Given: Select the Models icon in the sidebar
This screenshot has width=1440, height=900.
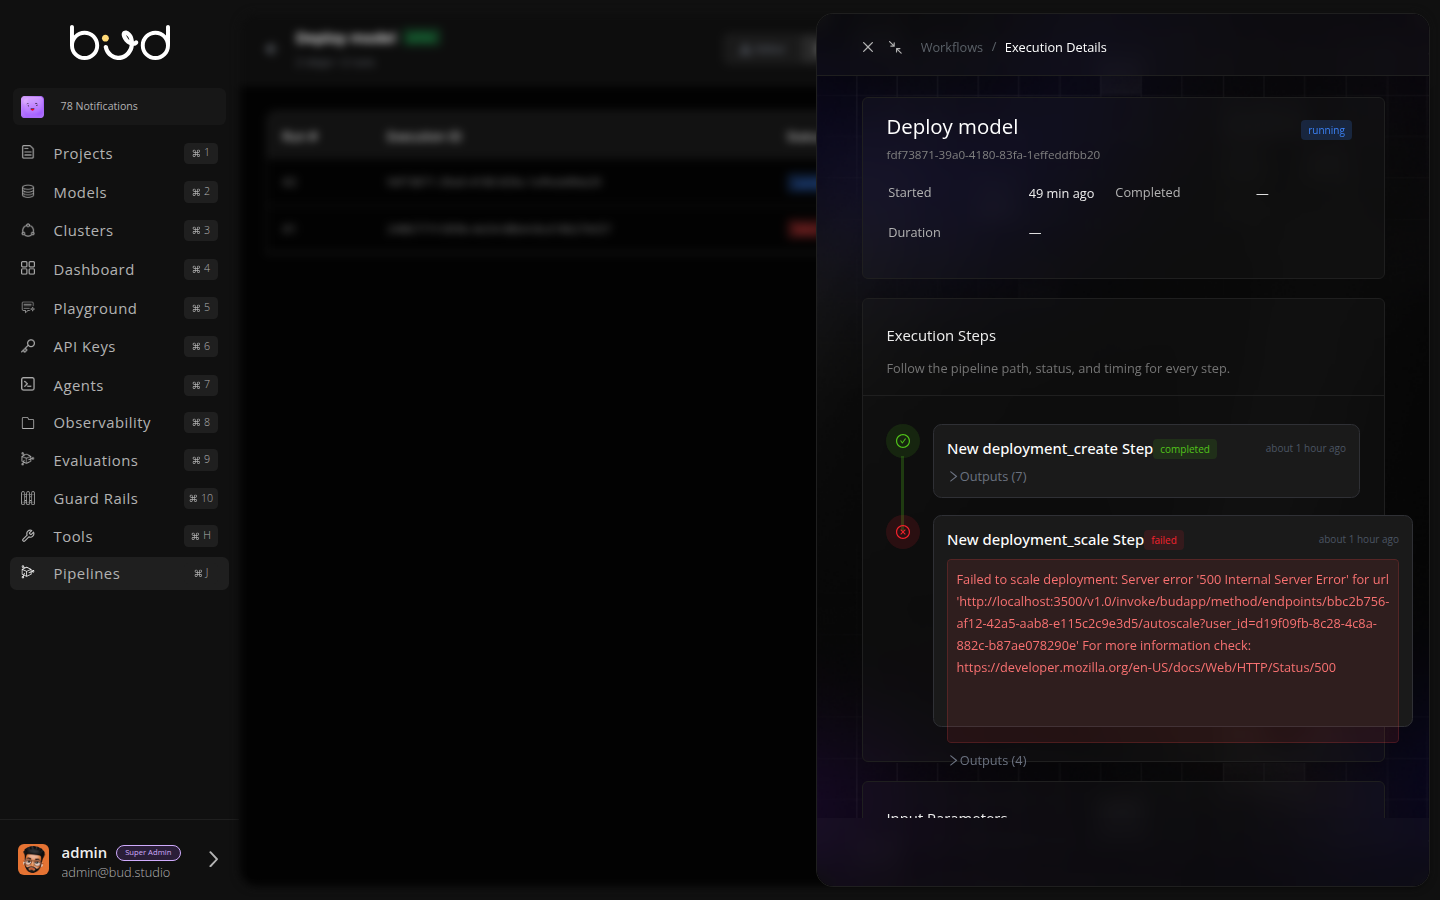Looking at the screenshot, I should 28,192.
